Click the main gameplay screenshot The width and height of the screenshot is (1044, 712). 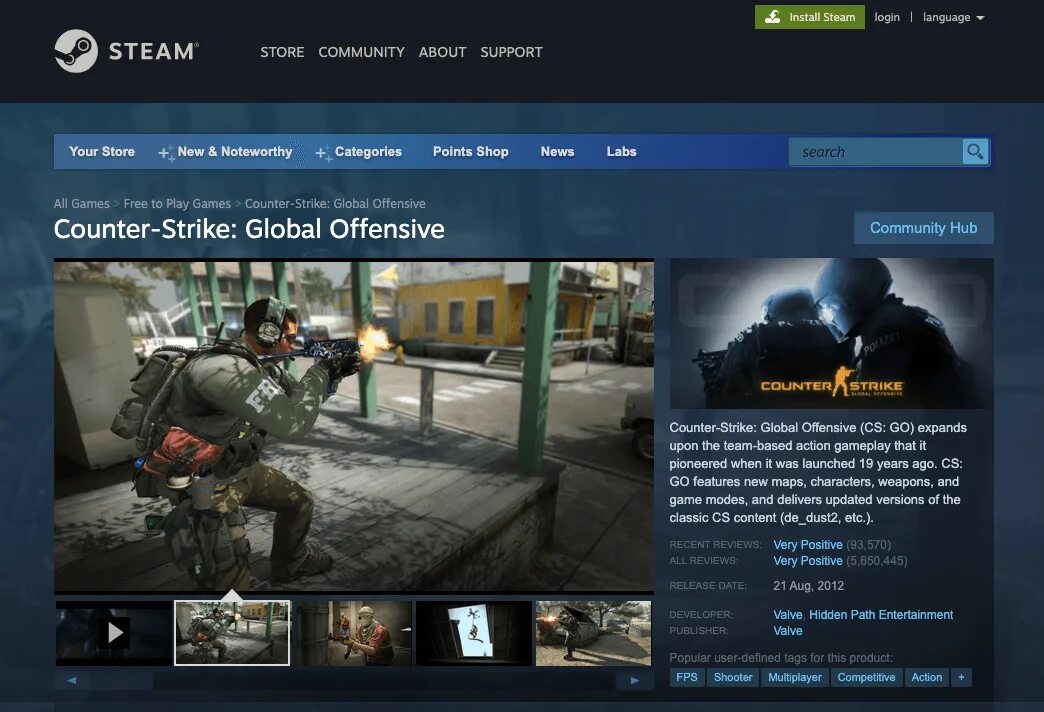point(354,425)
